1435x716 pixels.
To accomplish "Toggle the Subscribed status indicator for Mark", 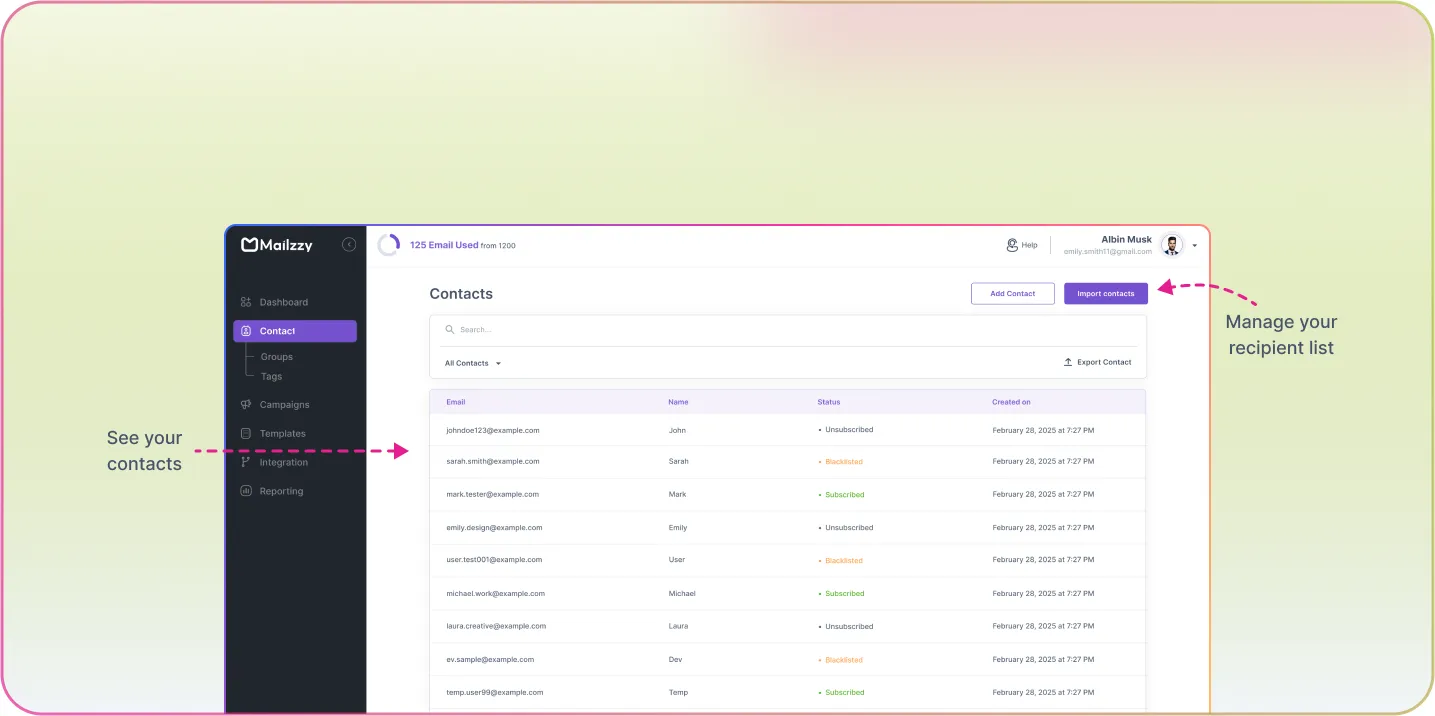I will [x=822, y=494].
